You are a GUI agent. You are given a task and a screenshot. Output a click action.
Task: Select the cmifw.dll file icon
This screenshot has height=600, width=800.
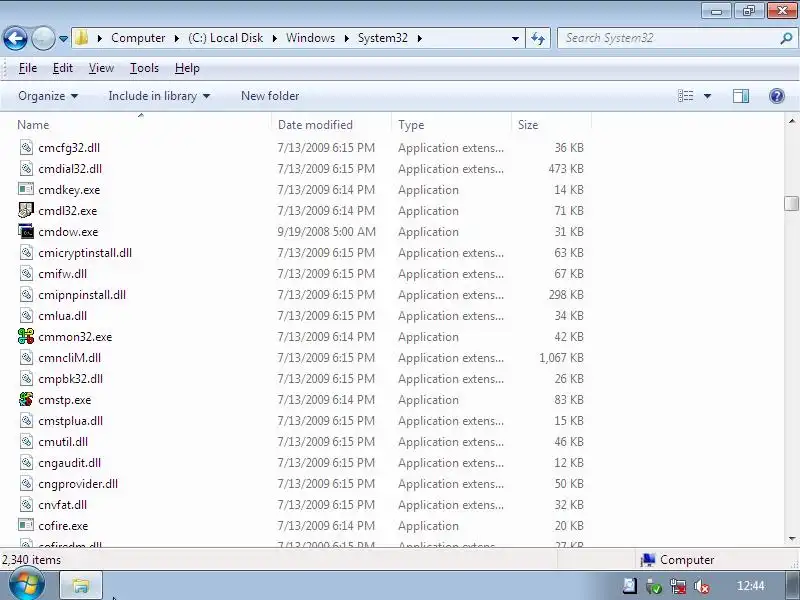point(26,273)
